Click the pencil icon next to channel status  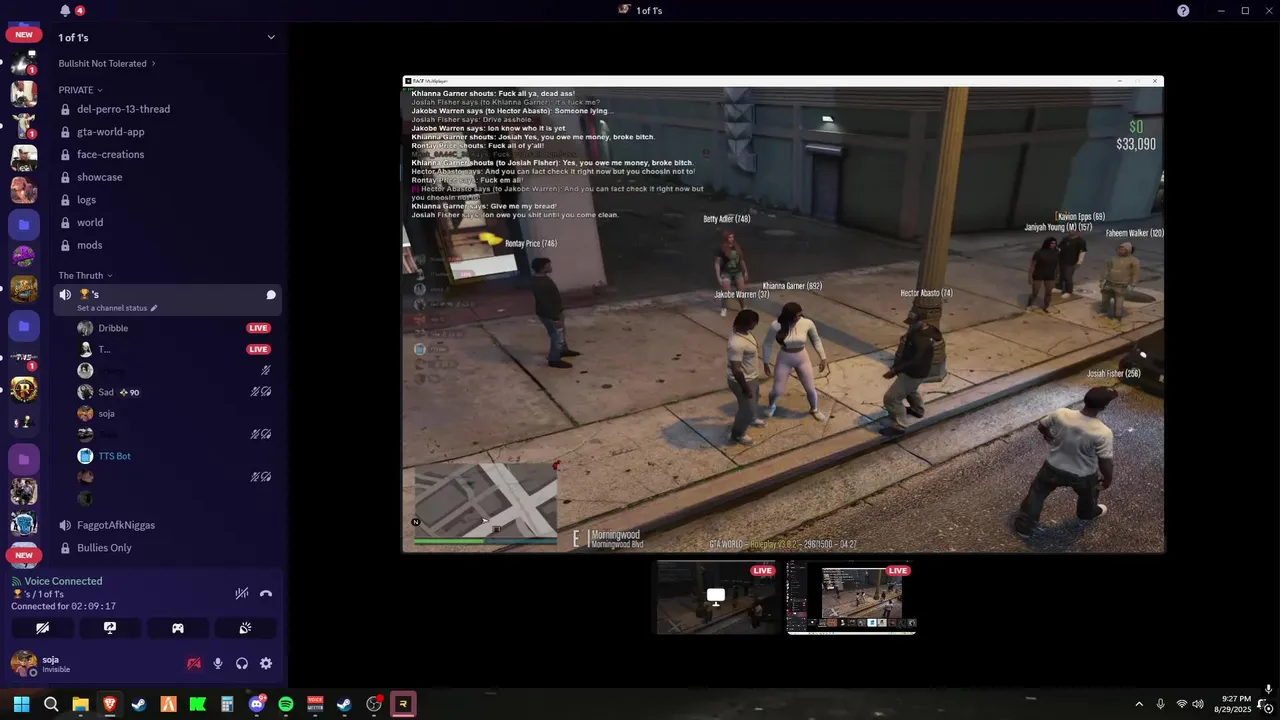154,308
